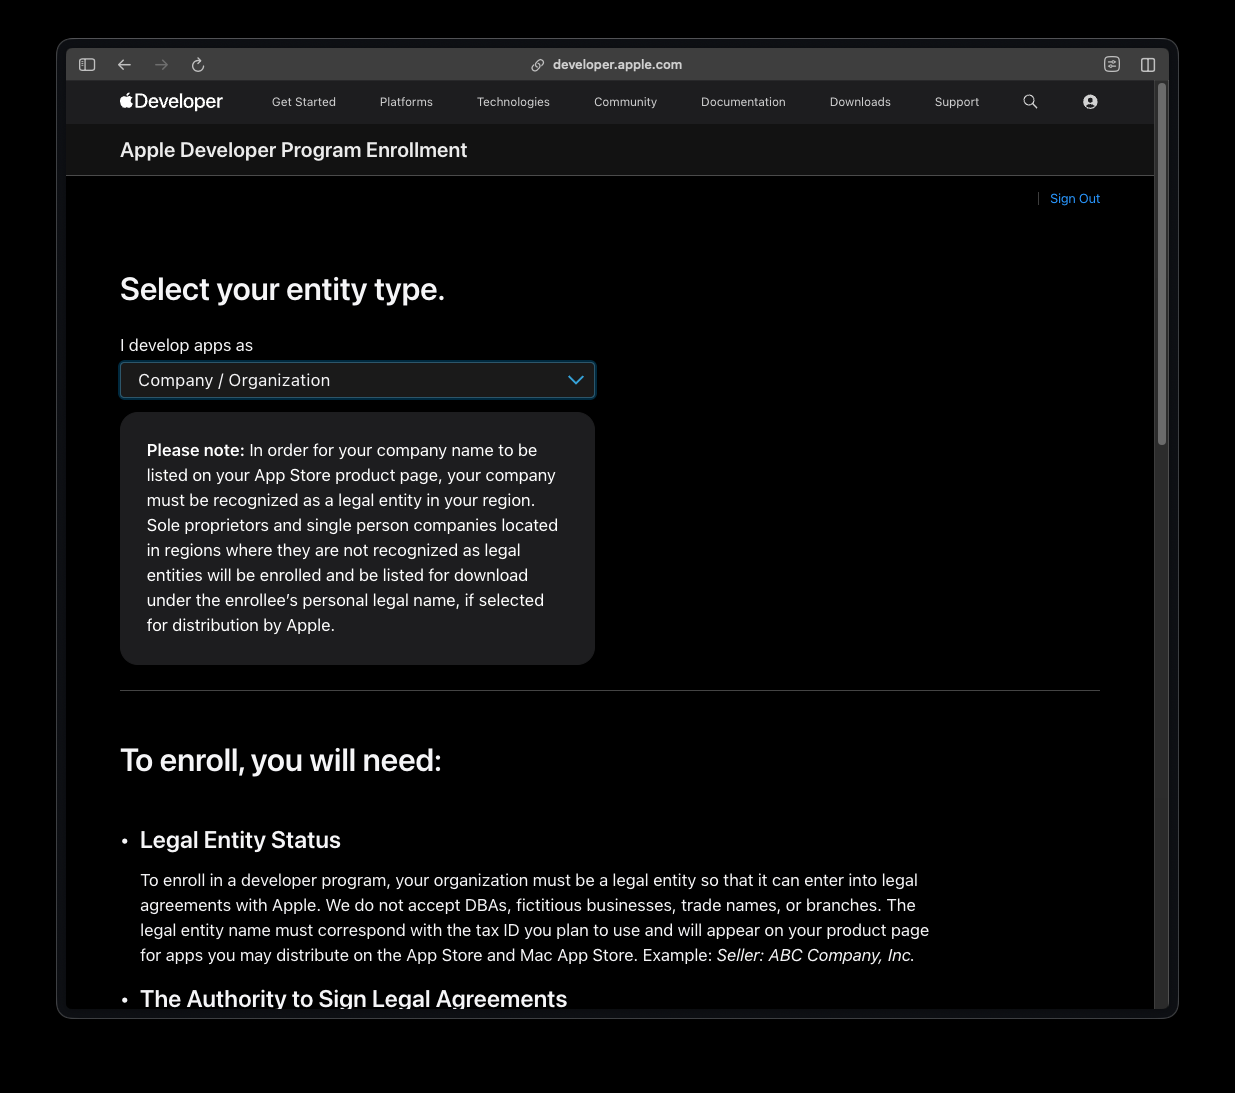Toggle the browser sidebar icon

coord(87,65)
